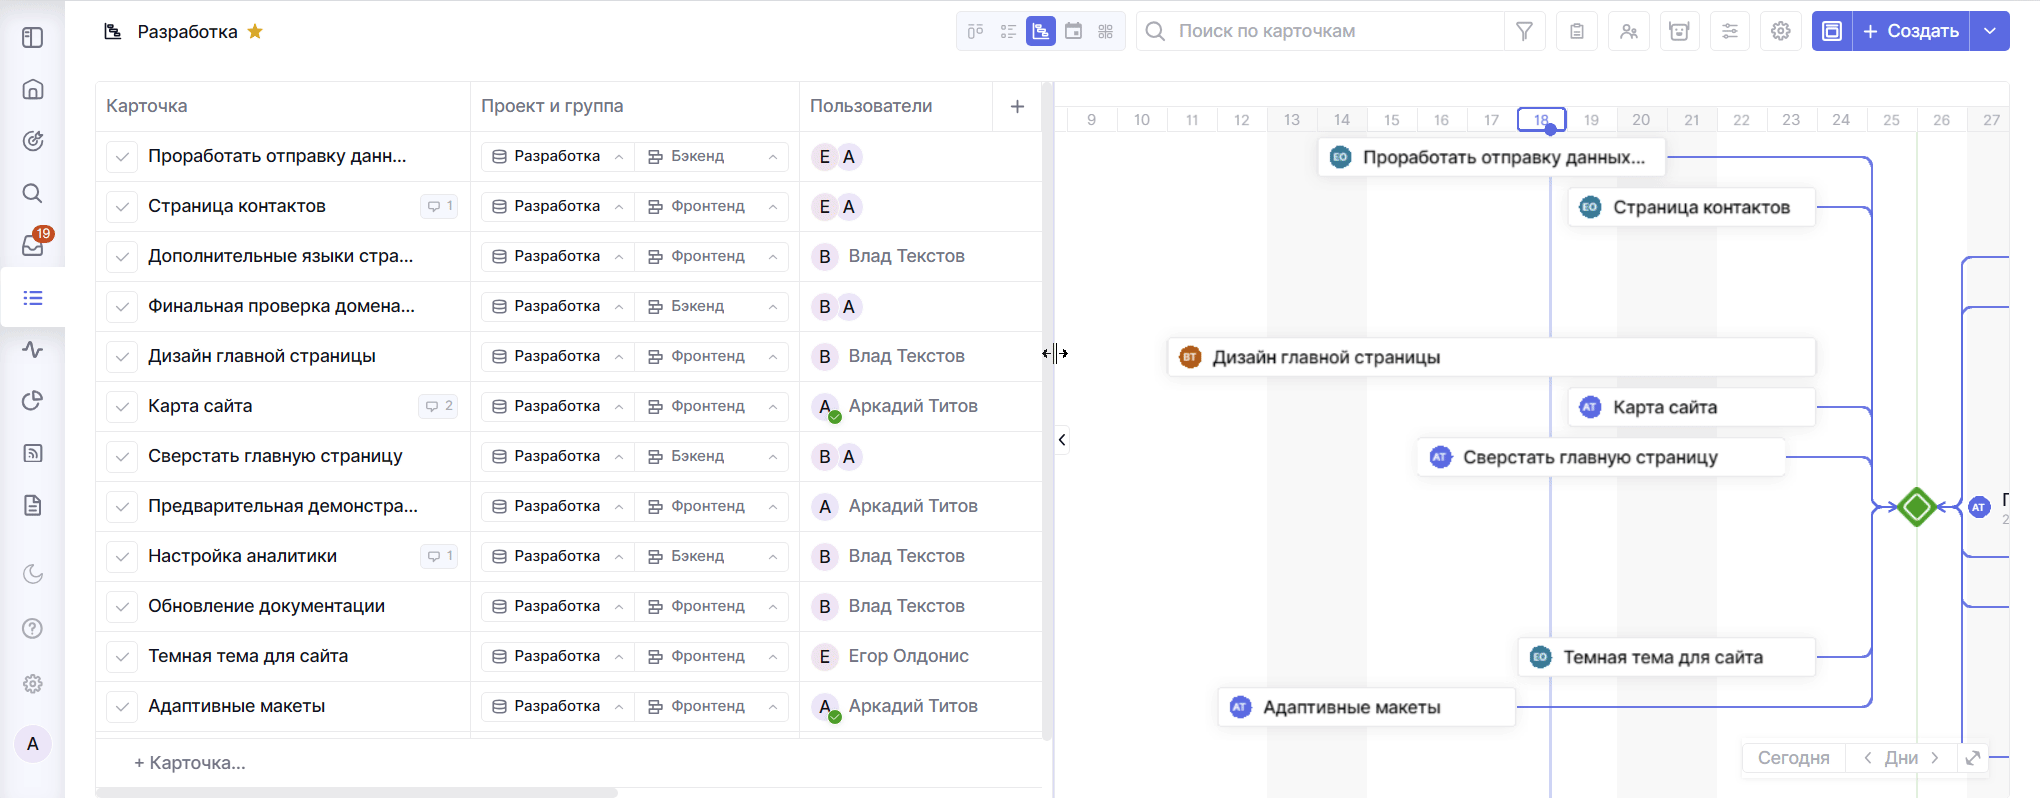Collapse the table panel with chevron

tap(1062, 440)
